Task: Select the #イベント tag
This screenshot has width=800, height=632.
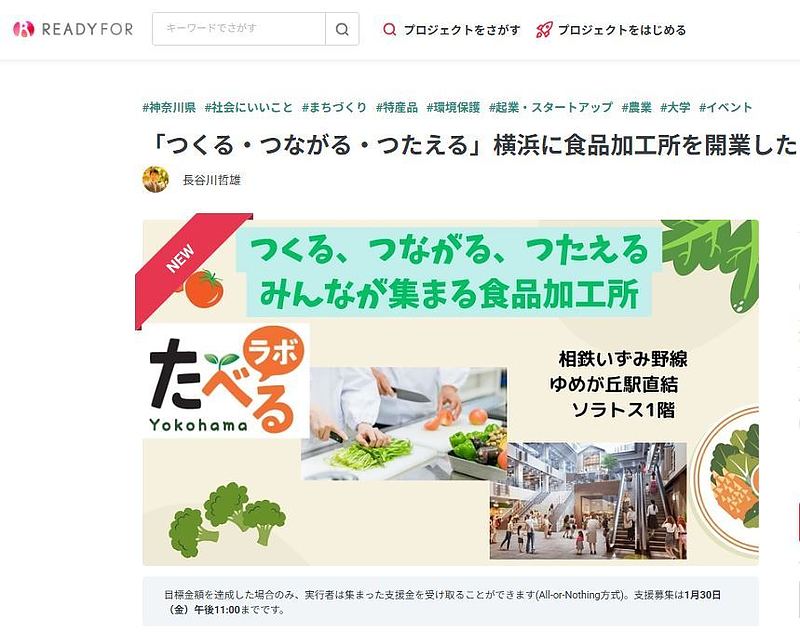Action: click(726, 107)
